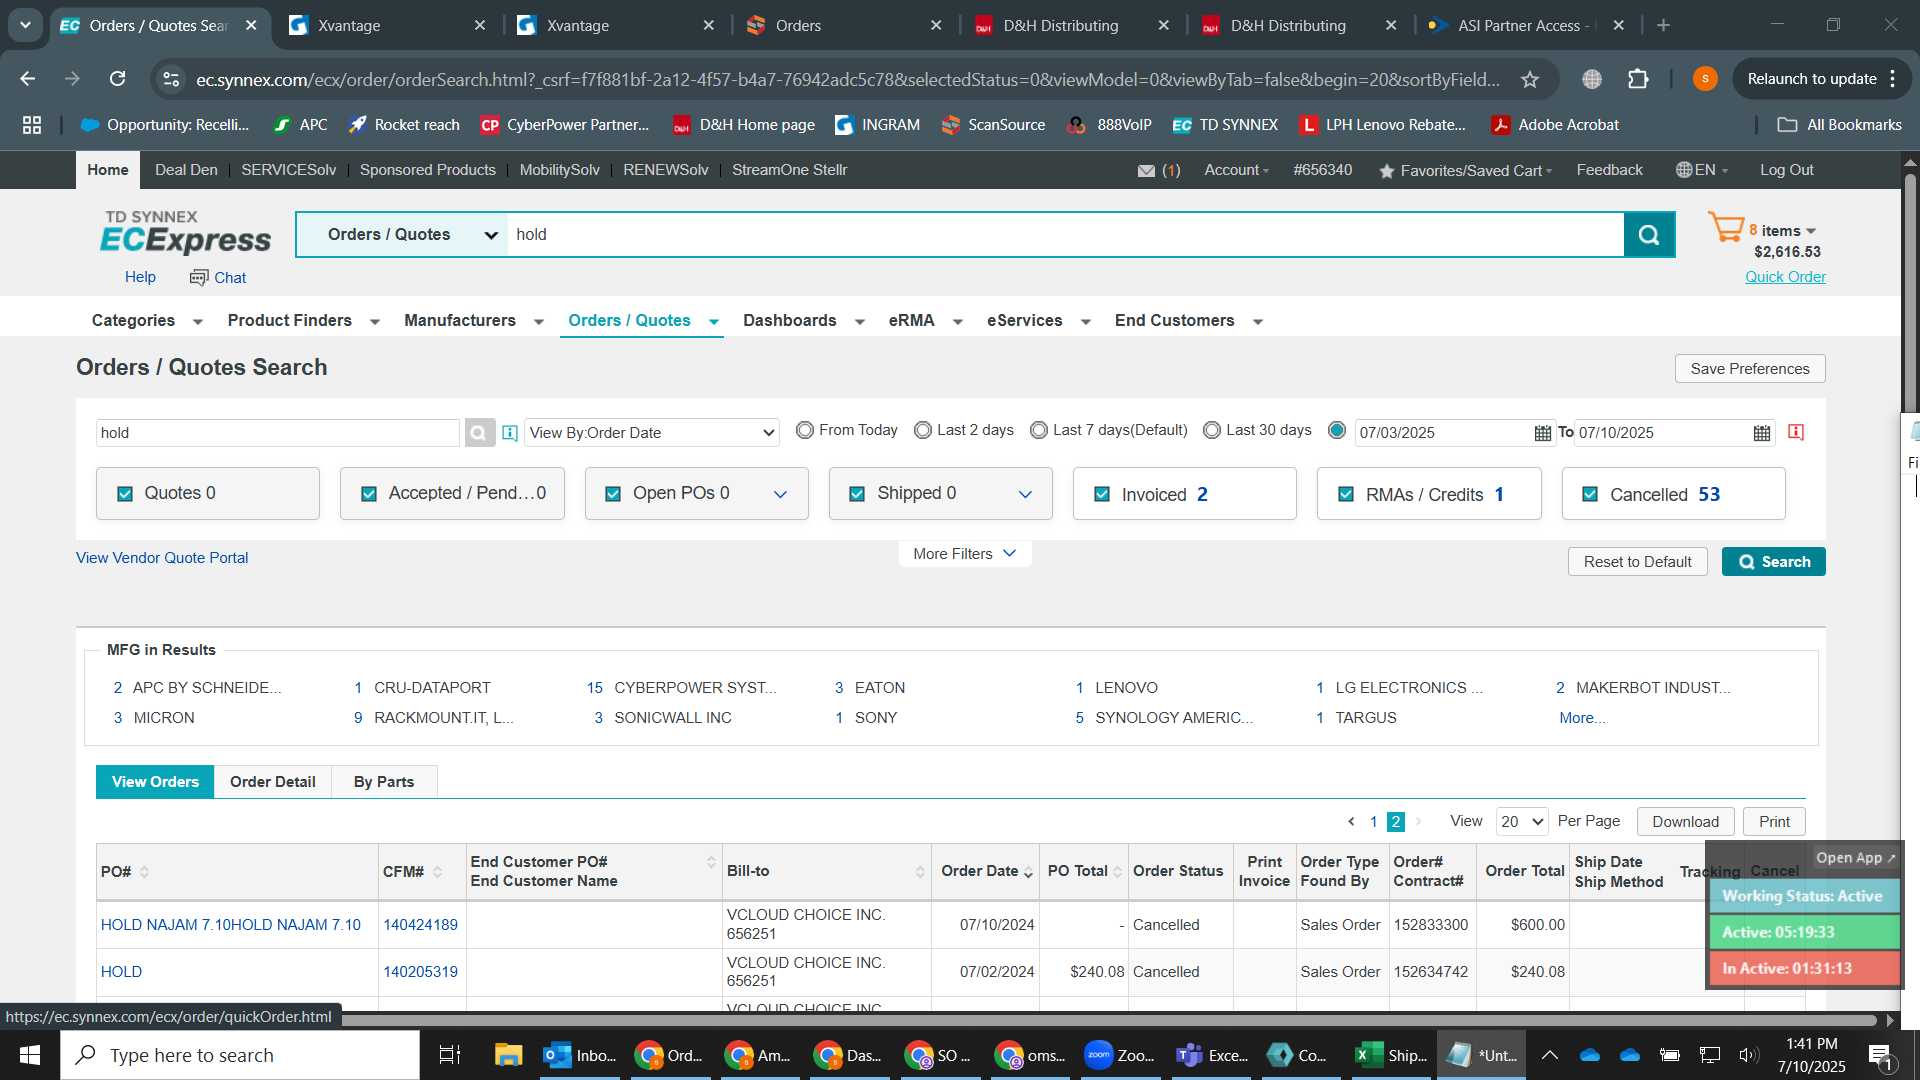Open the EN language dropdown

click(1702, 170)
